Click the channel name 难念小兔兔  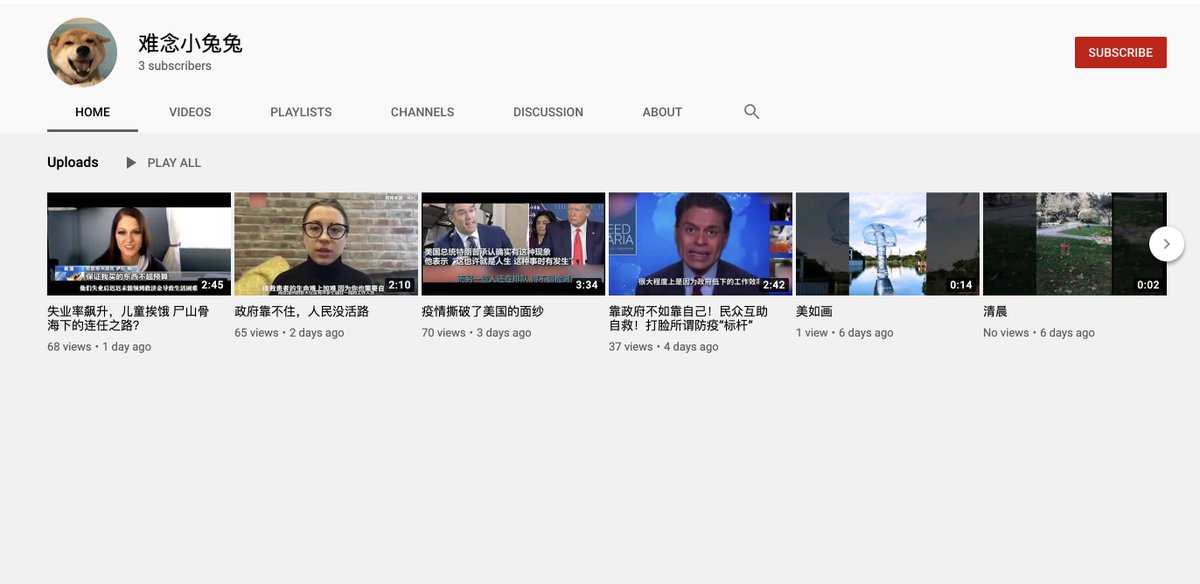point(190,43)
